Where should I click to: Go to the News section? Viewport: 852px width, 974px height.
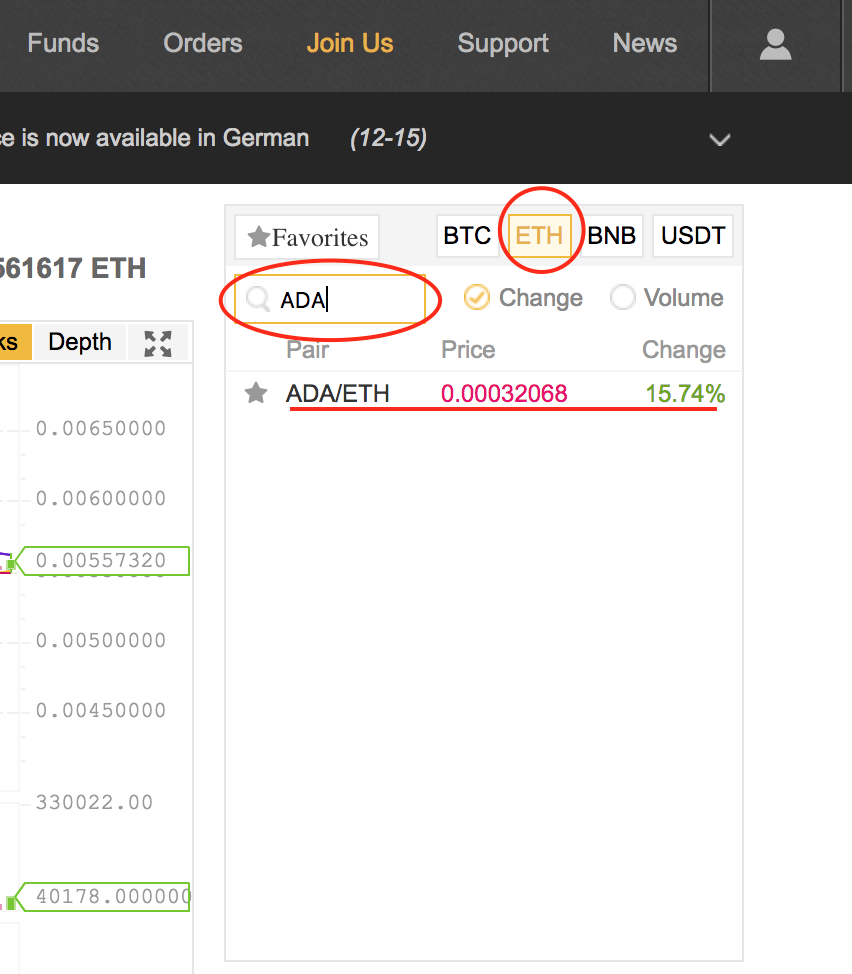click(645, 44)
